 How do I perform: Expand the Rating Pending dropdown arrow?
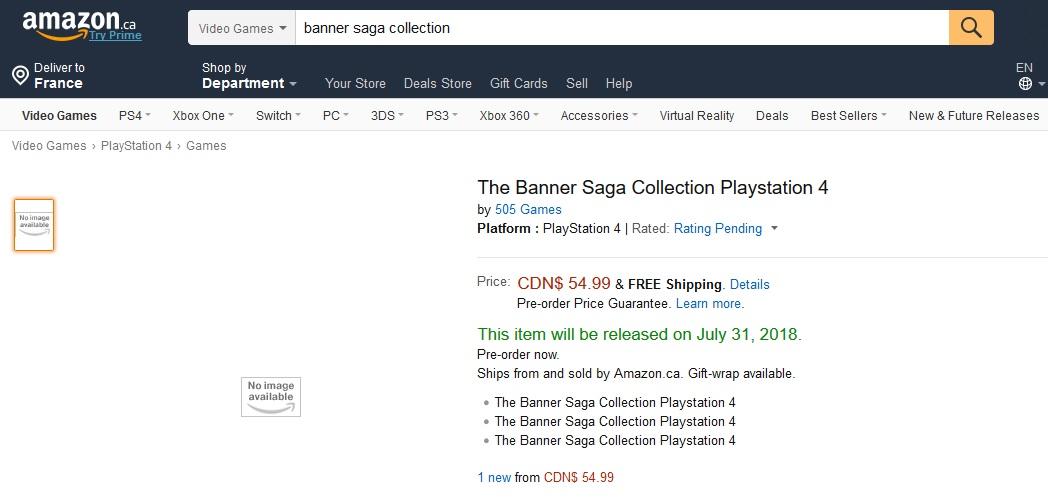tap(774, 229)
